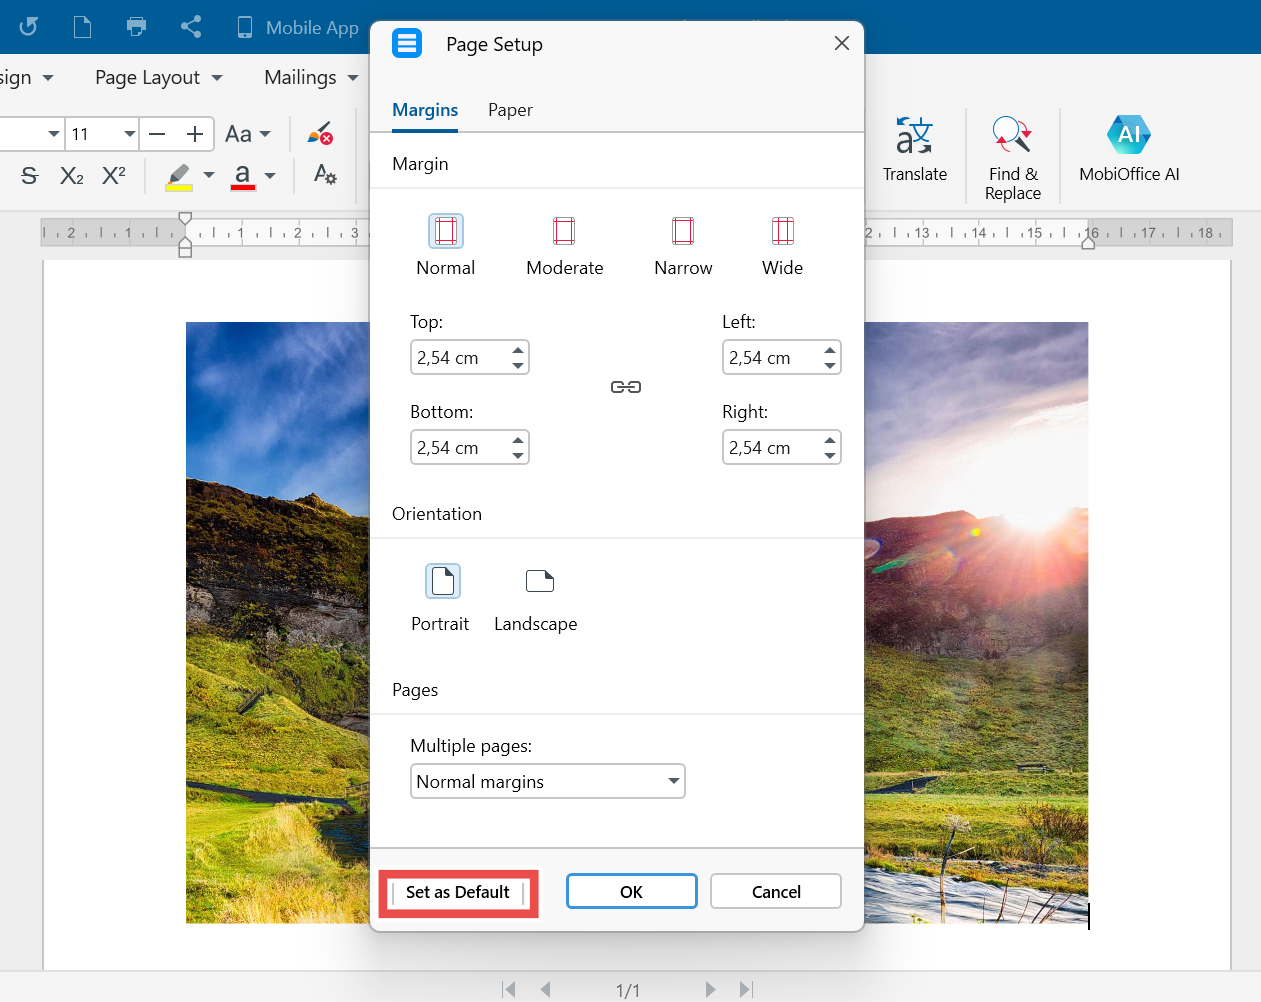
Task: Open Find & Replace
Action: pyautogui.click(x=1013, y=158)
